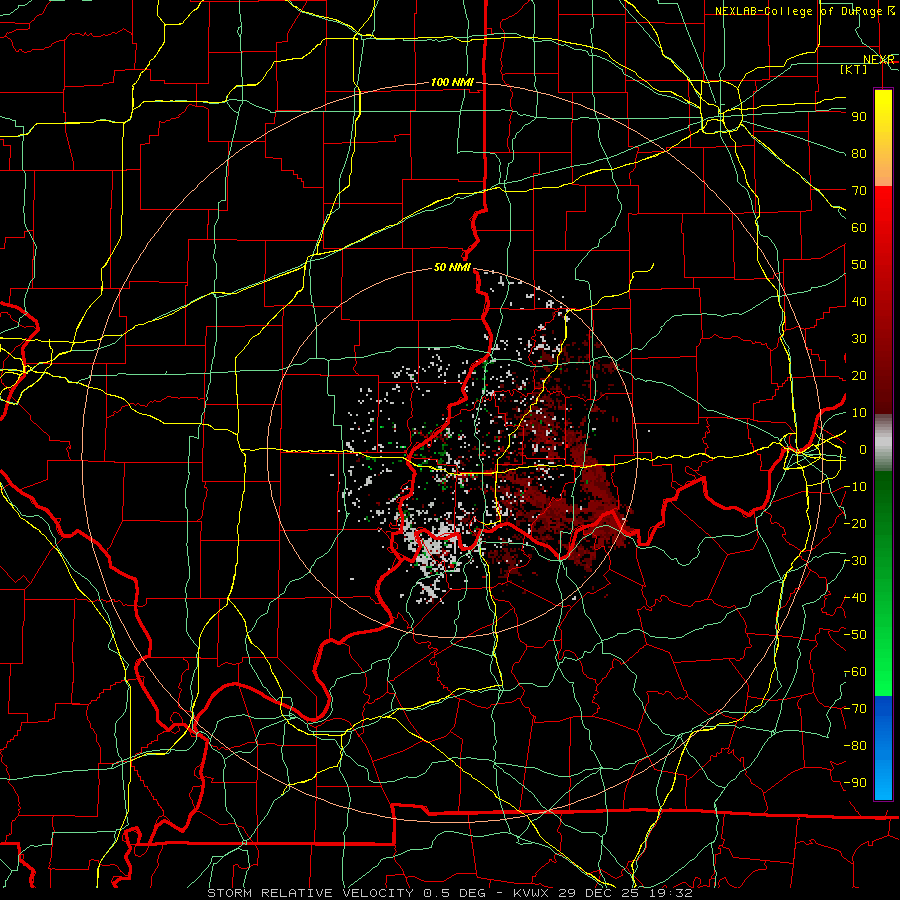900x900 pixels.
Task: Select the -60 value on velocity scale
Action: pyautogui.click(x=855, y=672)
